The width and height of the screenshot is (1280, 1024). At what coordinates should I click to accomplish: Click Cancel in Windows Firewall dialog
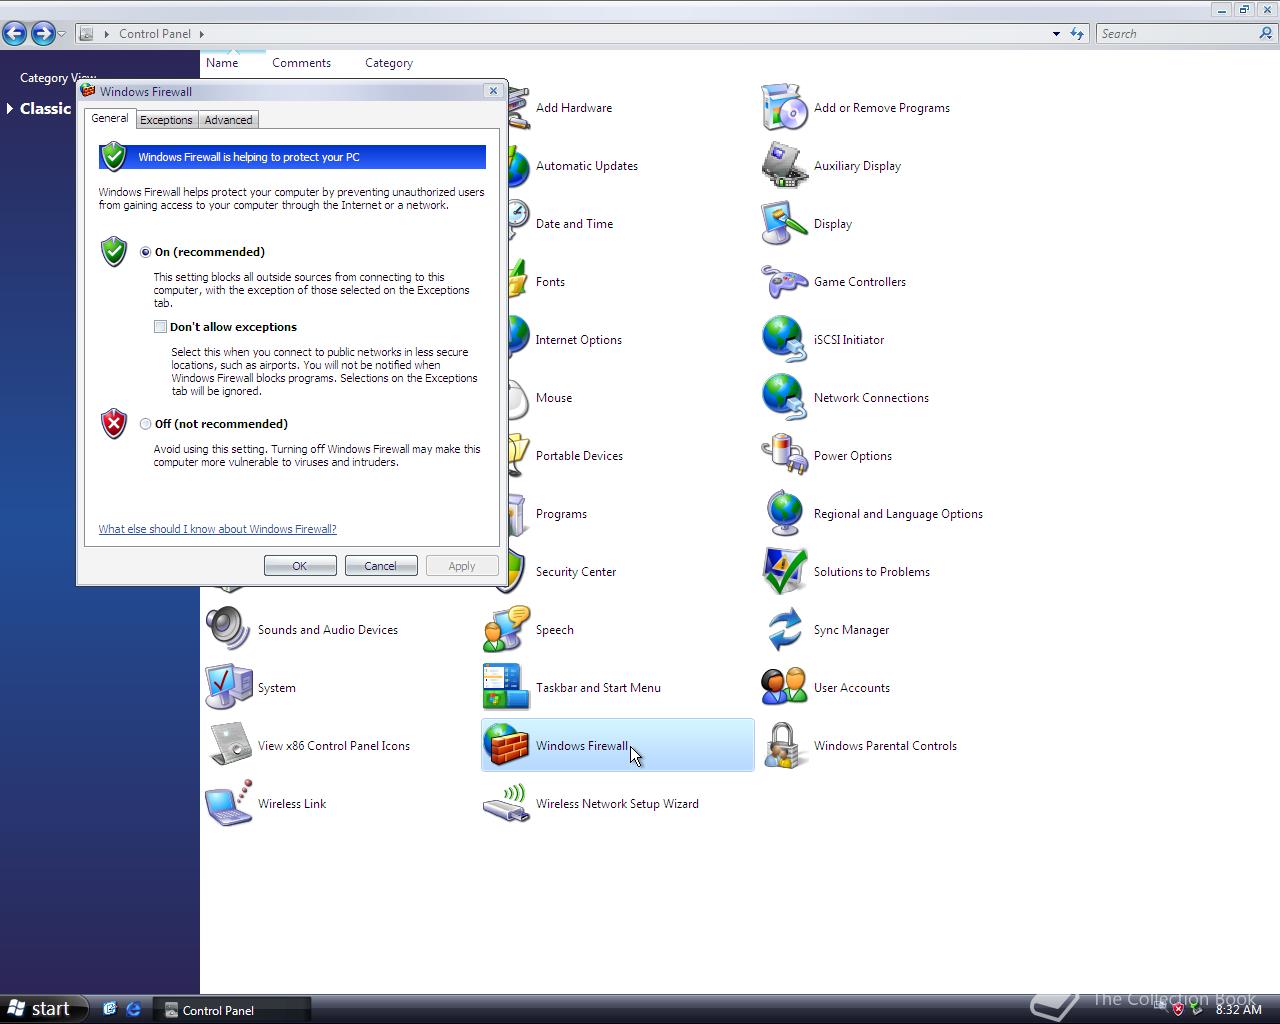(x=381, y=565)
